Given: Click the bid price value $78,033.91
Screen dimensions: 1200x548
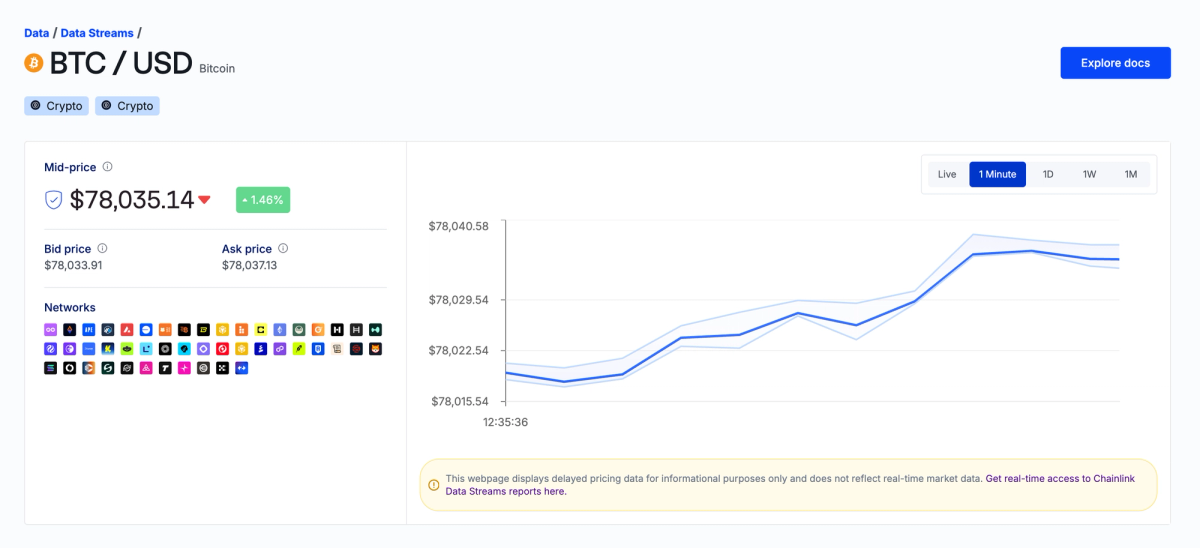Looking at the screenshot, I should coord(74,265).
